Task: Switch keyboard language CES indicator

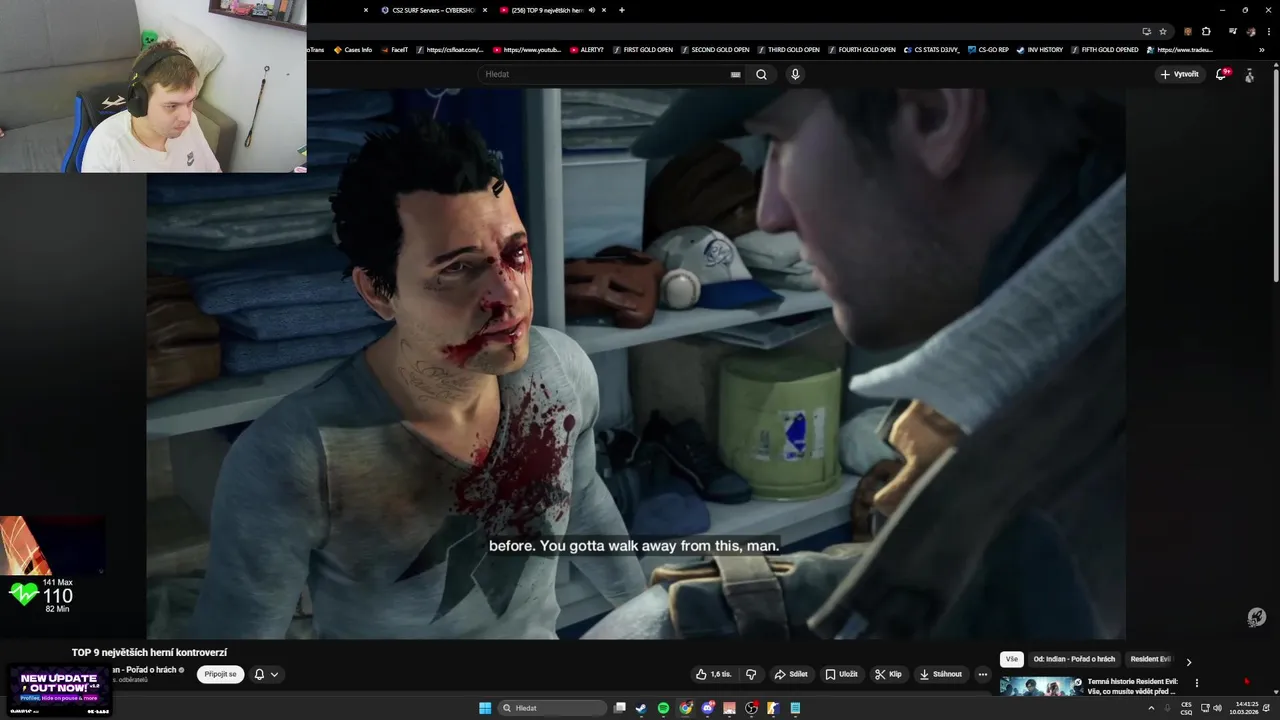Action: tap(1186, 708)
